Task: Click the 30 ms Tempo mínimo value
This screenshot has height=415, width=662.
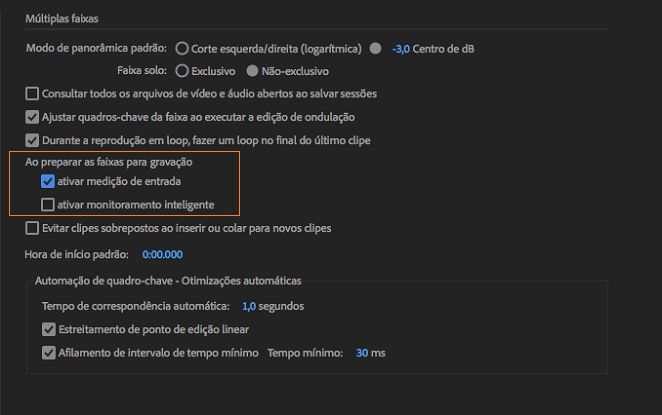Action: point(362,353)
